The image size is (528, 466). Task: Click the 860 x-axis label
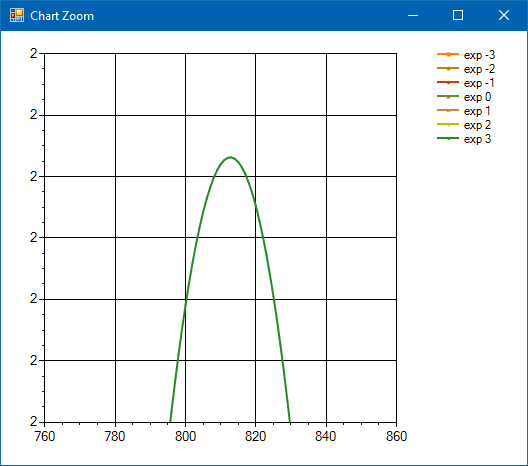point(396,436)
